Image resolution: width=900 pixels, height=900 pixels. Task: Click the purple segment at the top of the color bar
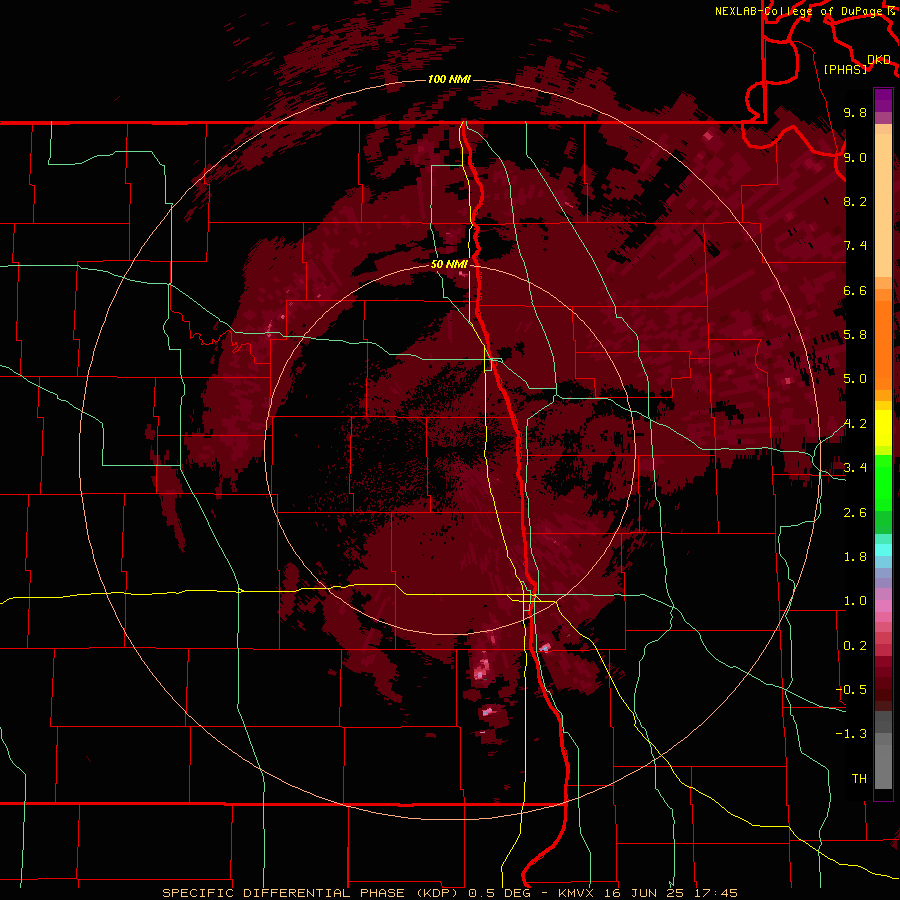pyautogui.click(x=883, y=100)
